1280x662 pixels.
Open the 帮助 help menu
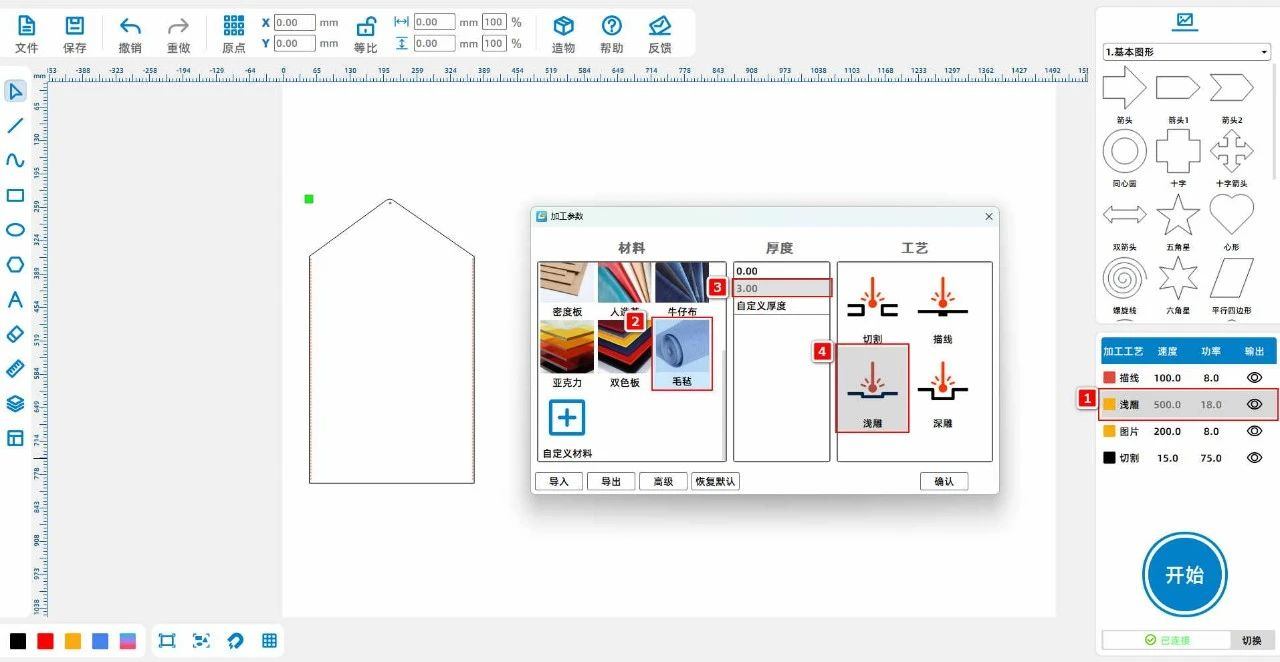point(611,34)
